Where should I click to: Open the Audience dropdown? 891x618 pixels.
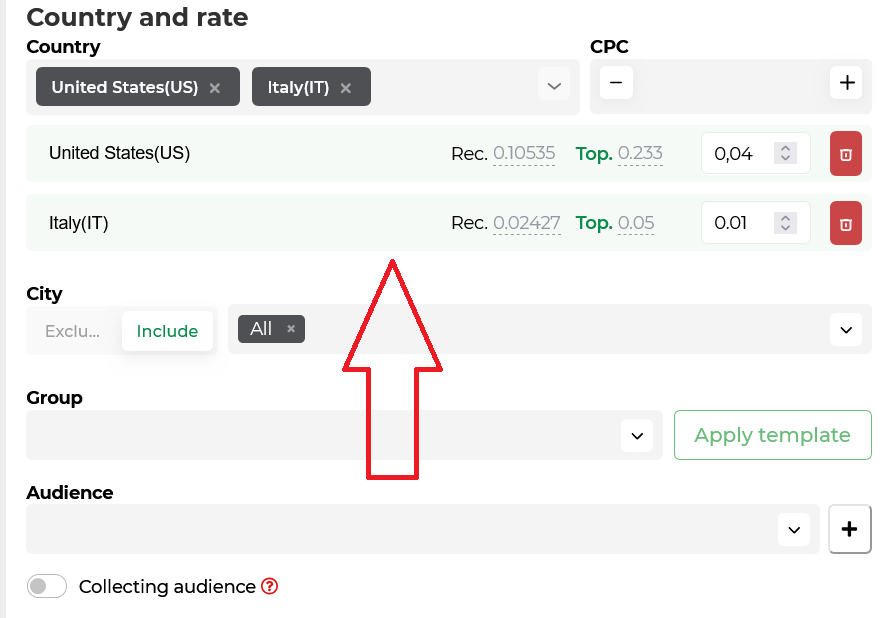pyautogui.click(x=794, y=531)
